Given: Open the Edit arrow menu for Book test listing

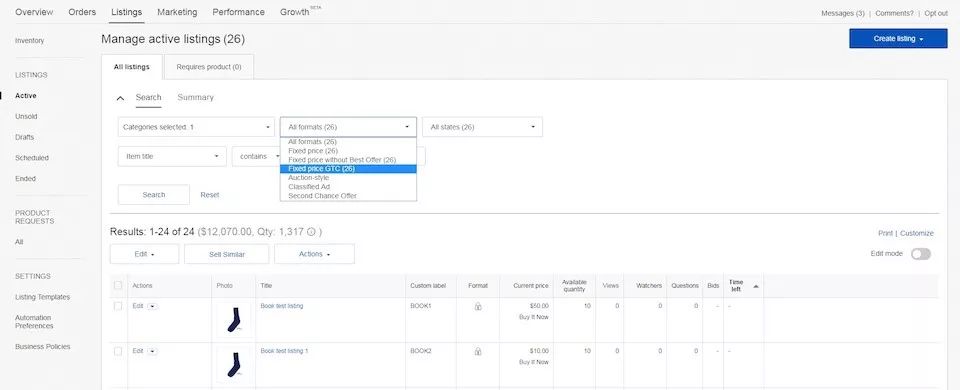Looking at the screenshot, I should 152,306.
